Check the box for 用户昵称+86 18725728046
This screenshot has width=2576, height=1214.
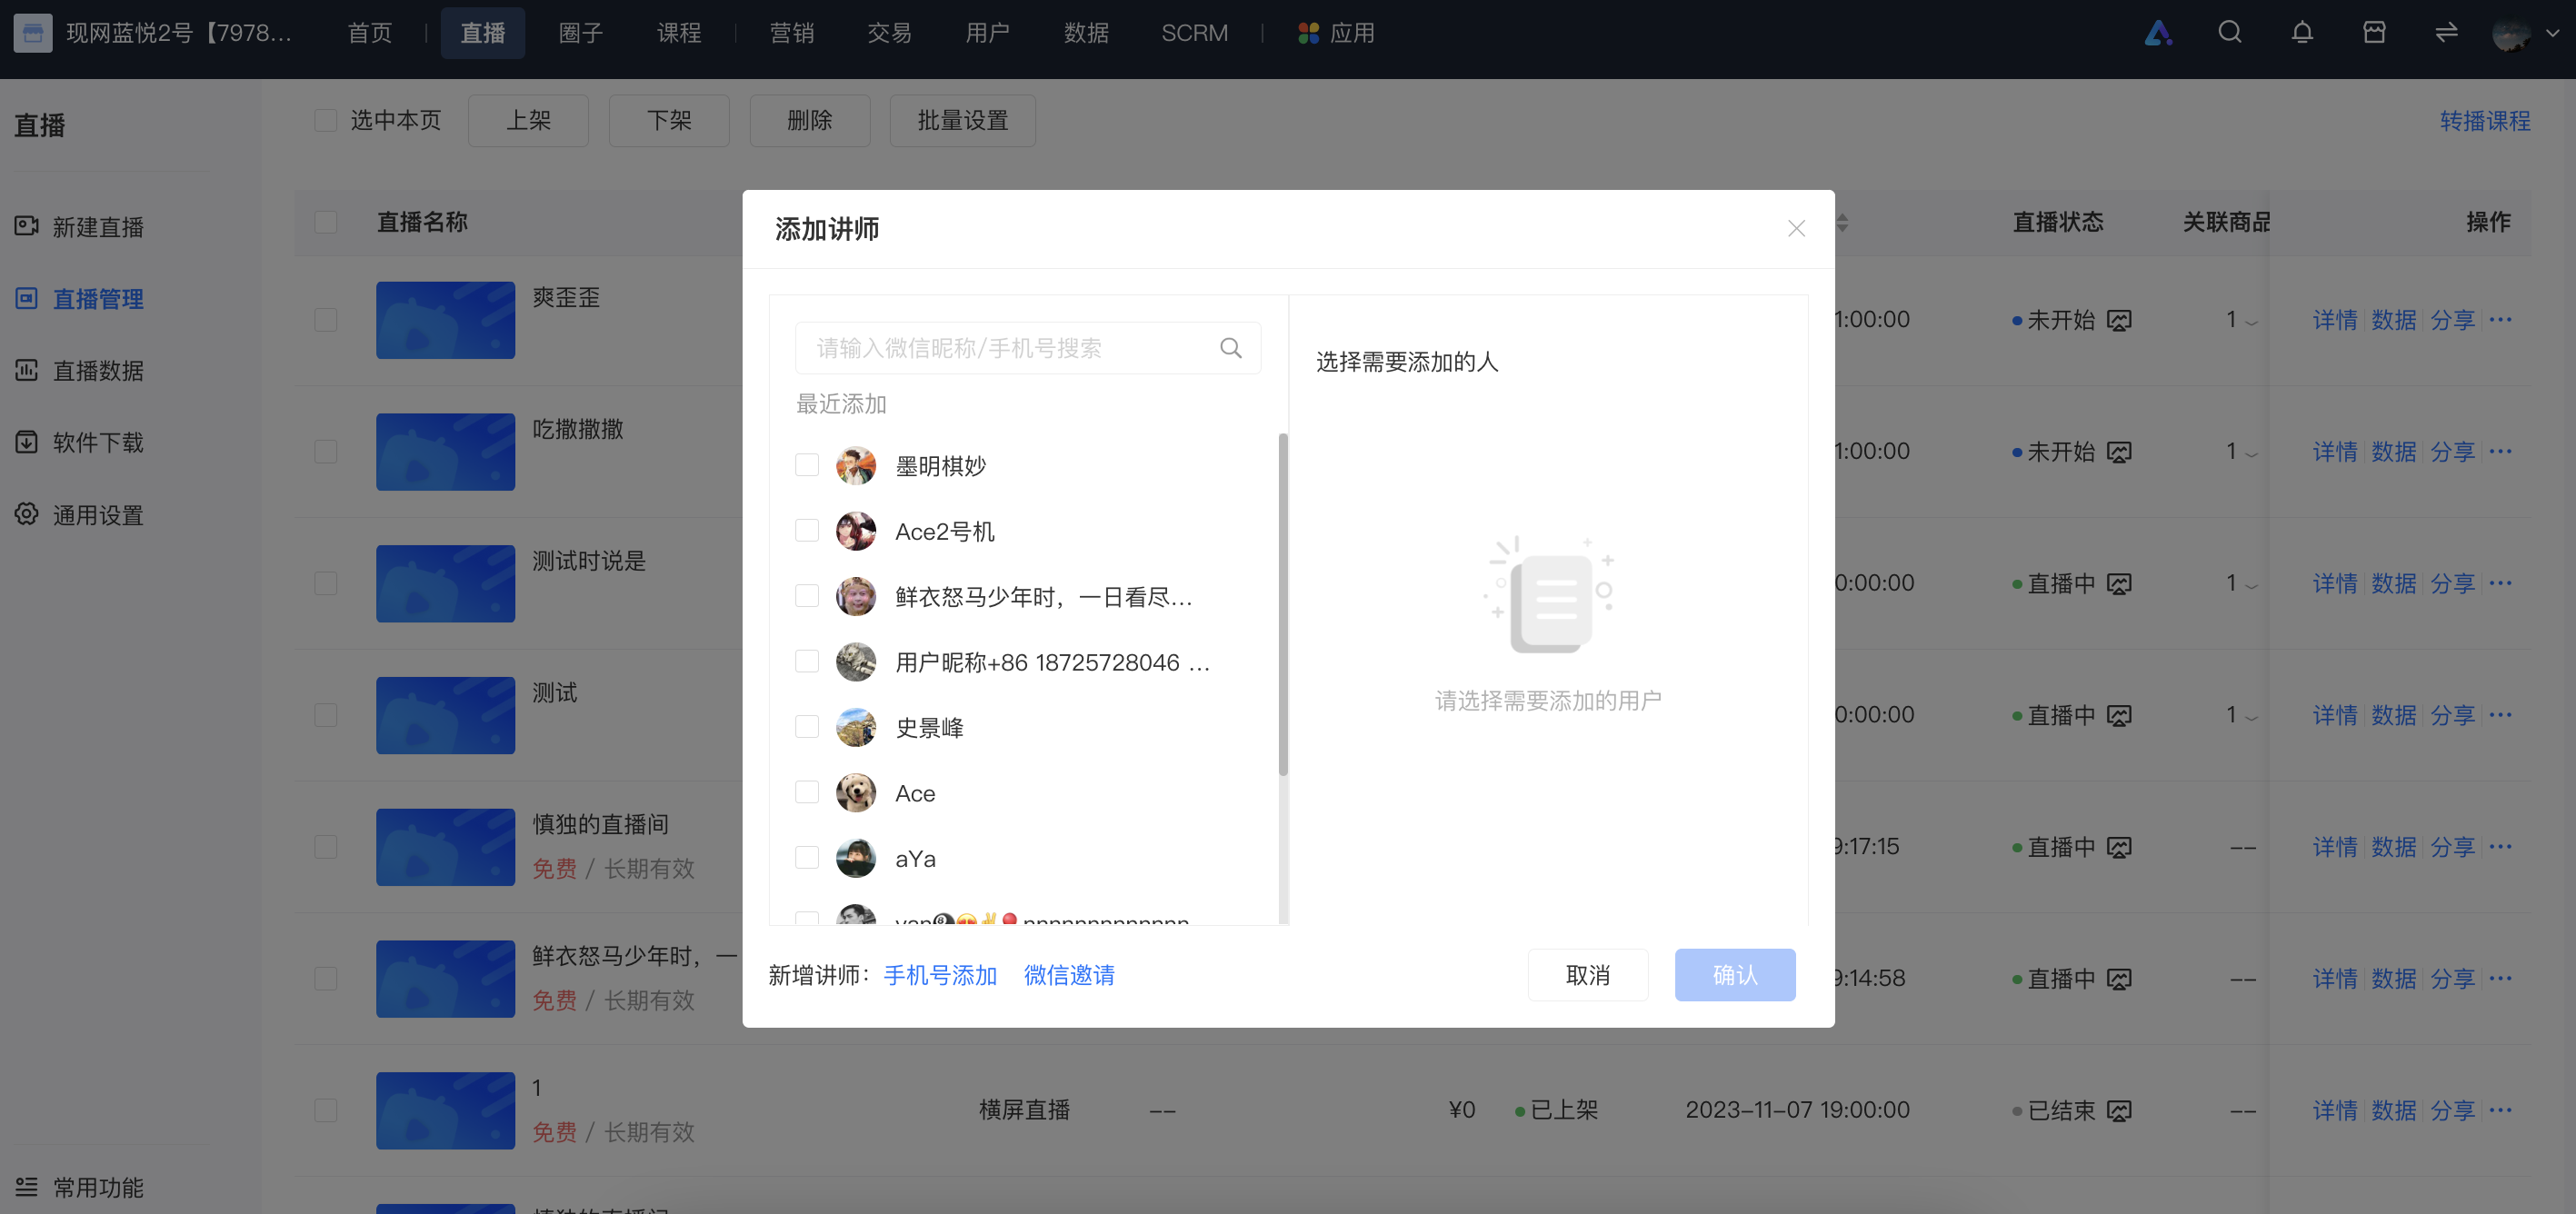(807, 661)
